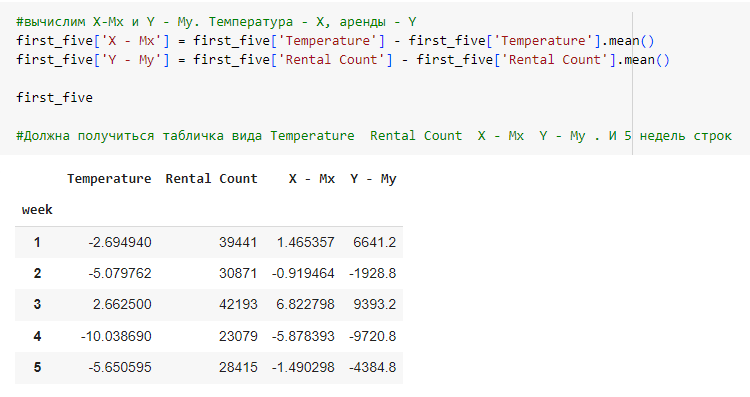750x397 pixels.
Task: Click Y - My value -9720.8
Action: 373,336
